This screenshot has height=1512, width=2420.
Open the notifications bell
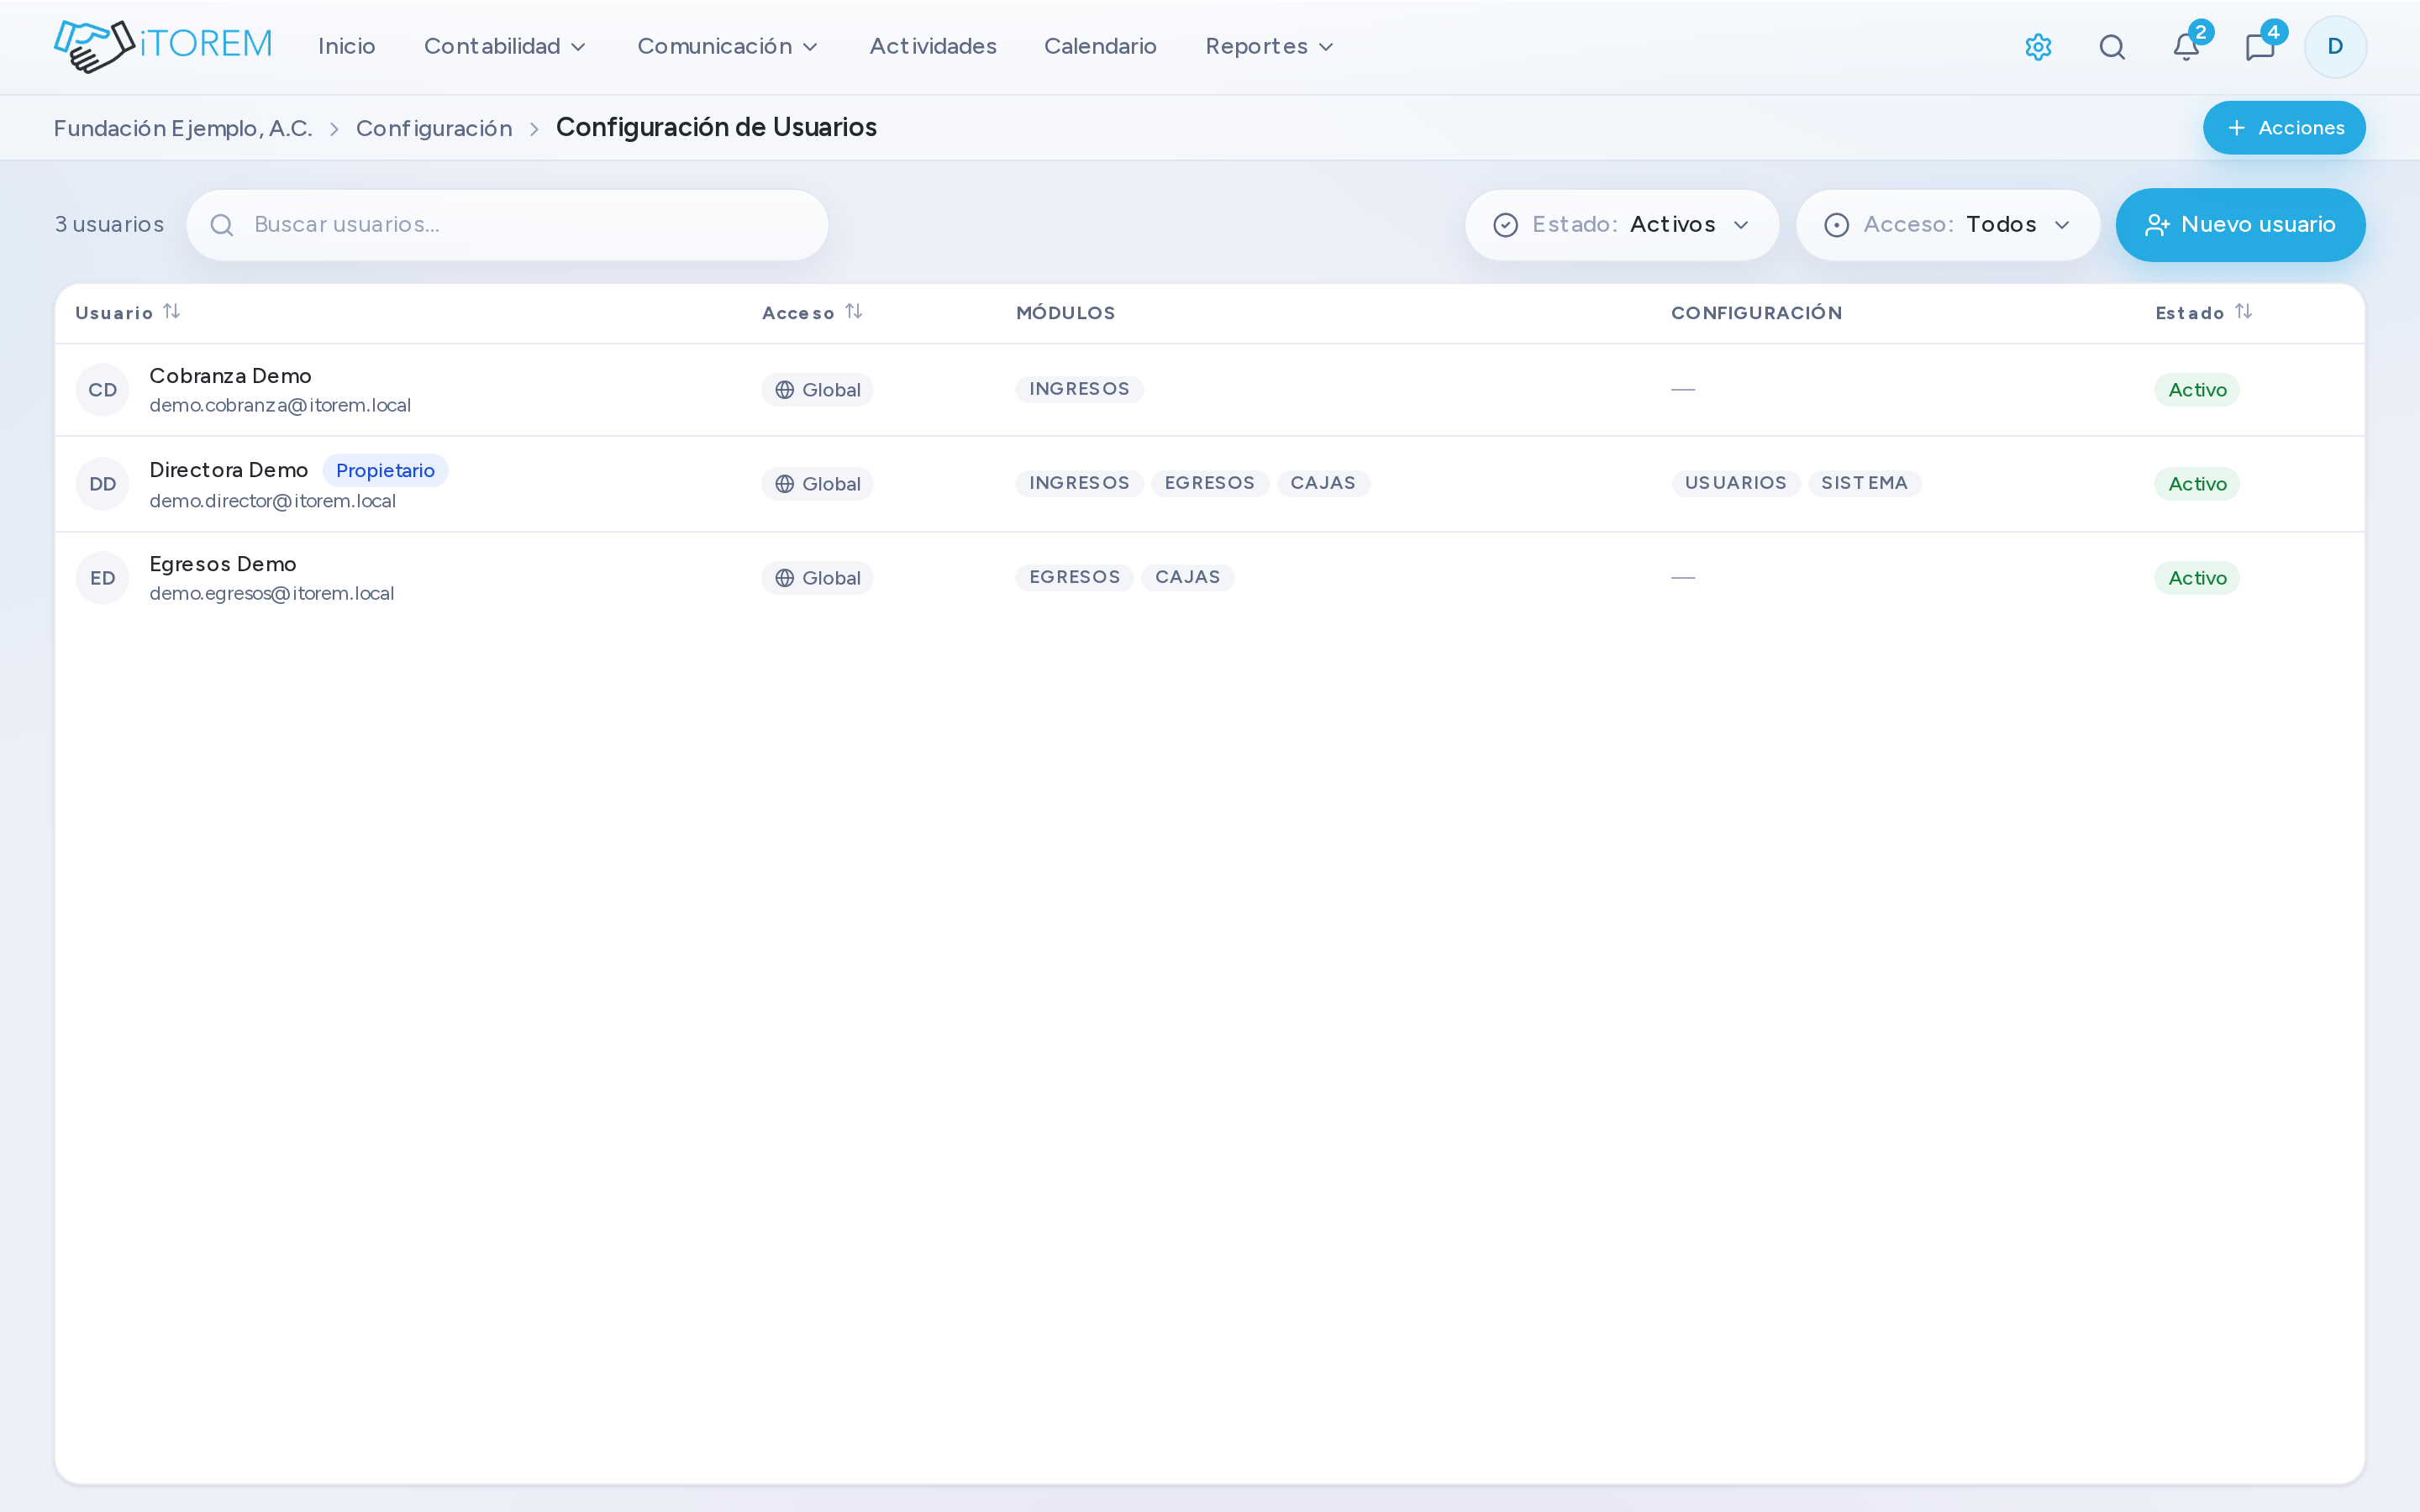click(2186, 47)
